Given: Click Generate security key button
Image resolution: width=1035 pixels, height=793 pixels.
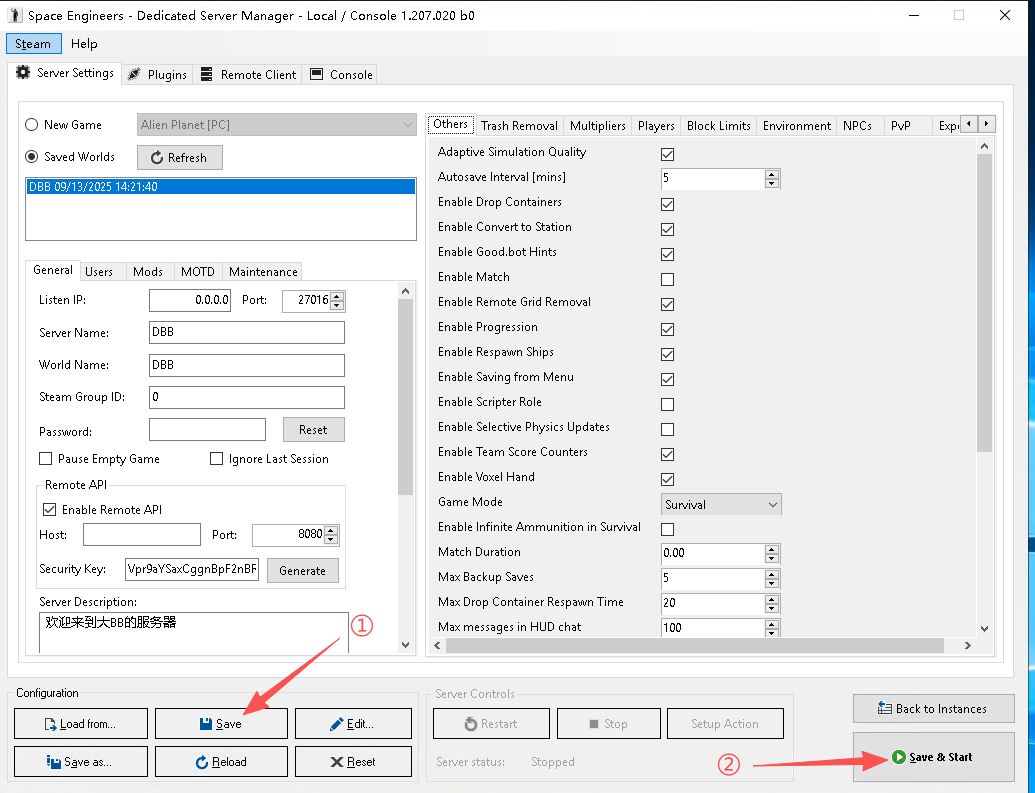Looking at the screenshot, I should point(302,571).
